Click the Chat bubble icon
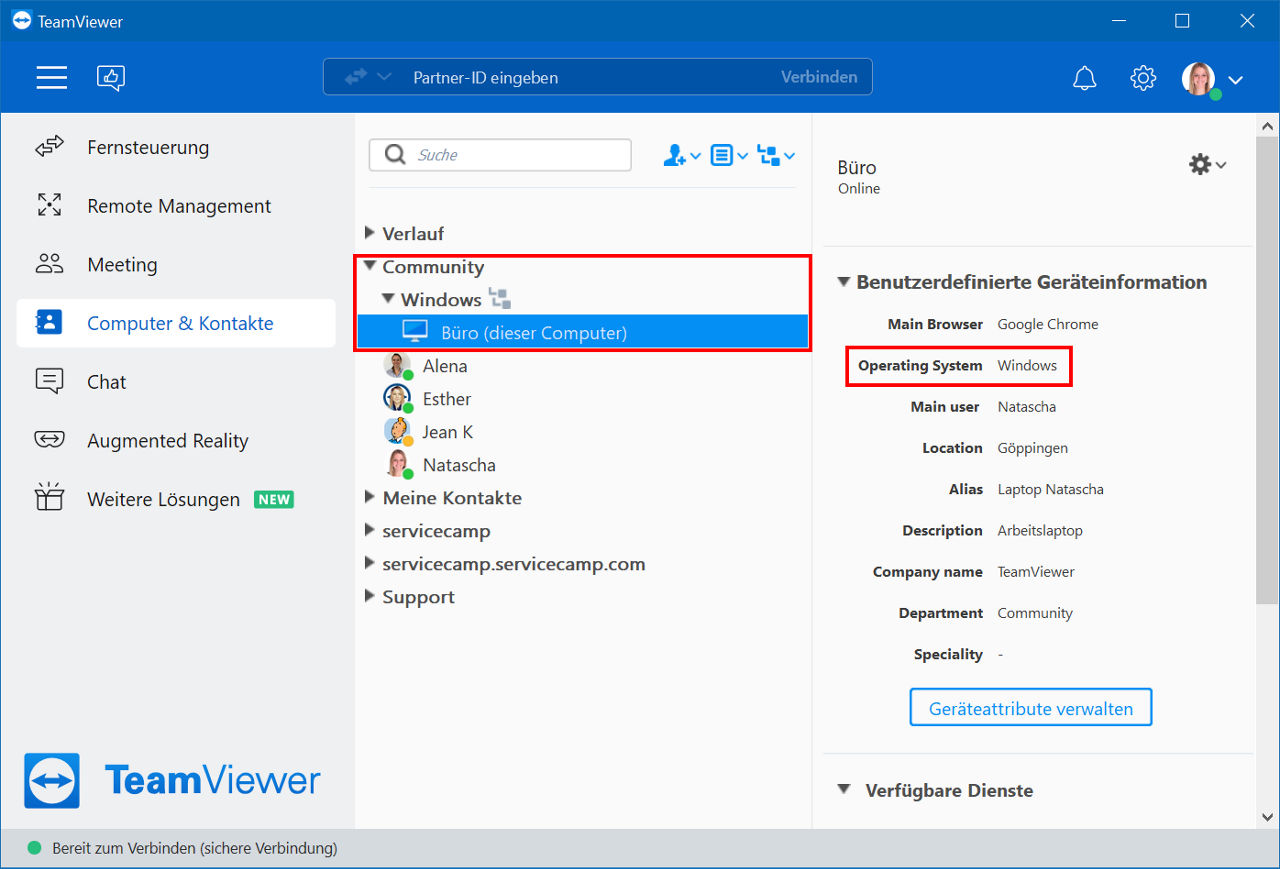The height and width of the screenshot is (869, 1280). pos(49,381)
